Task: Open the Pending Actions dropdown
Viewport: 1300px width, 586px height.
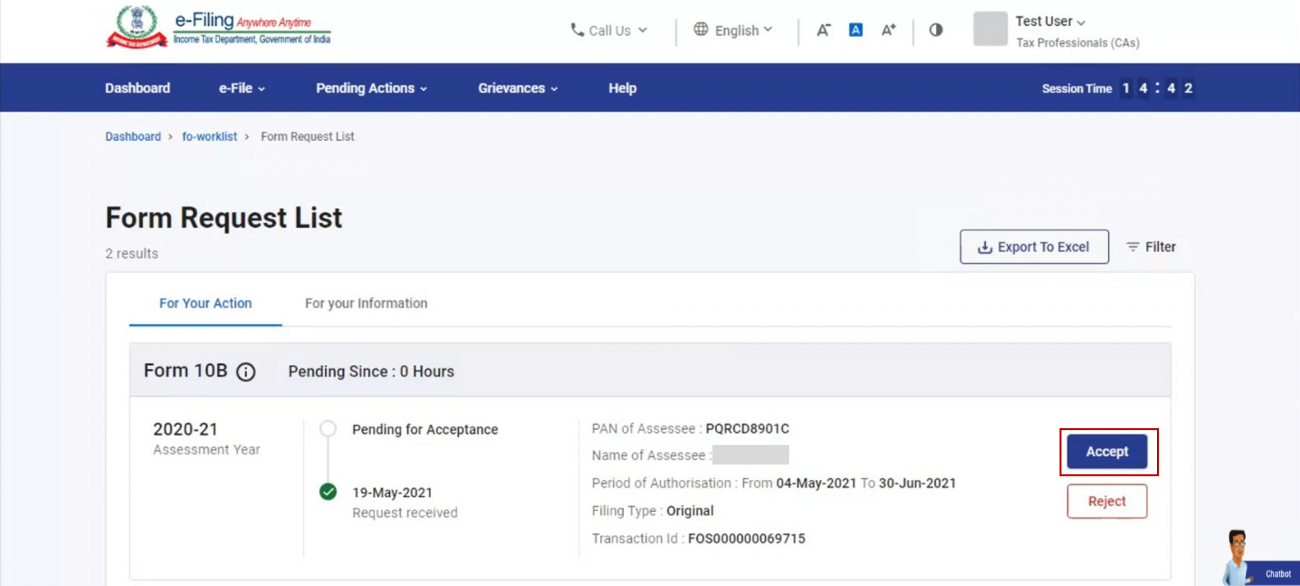Action: point(370,88)
